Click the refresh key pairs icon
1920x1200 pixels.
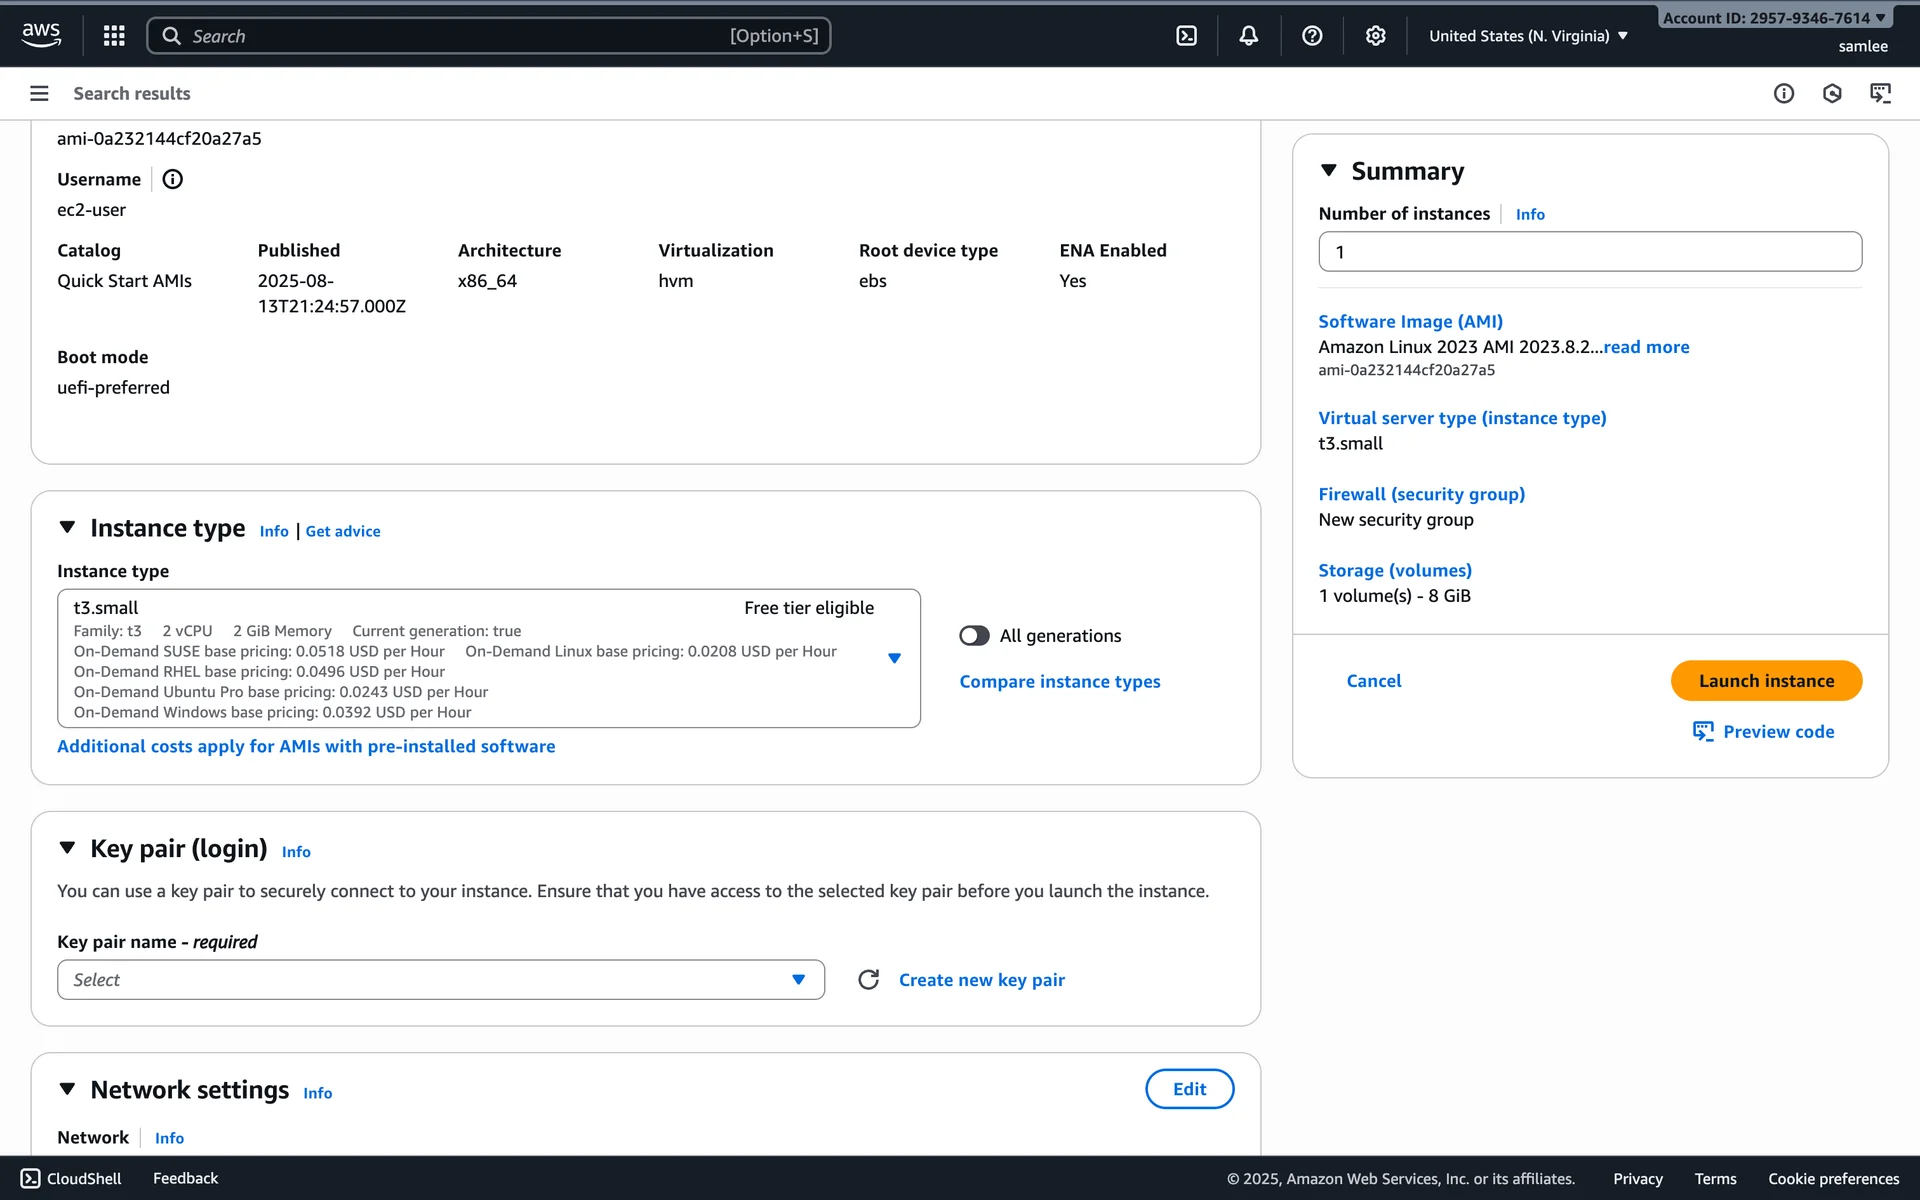(868, 980)
